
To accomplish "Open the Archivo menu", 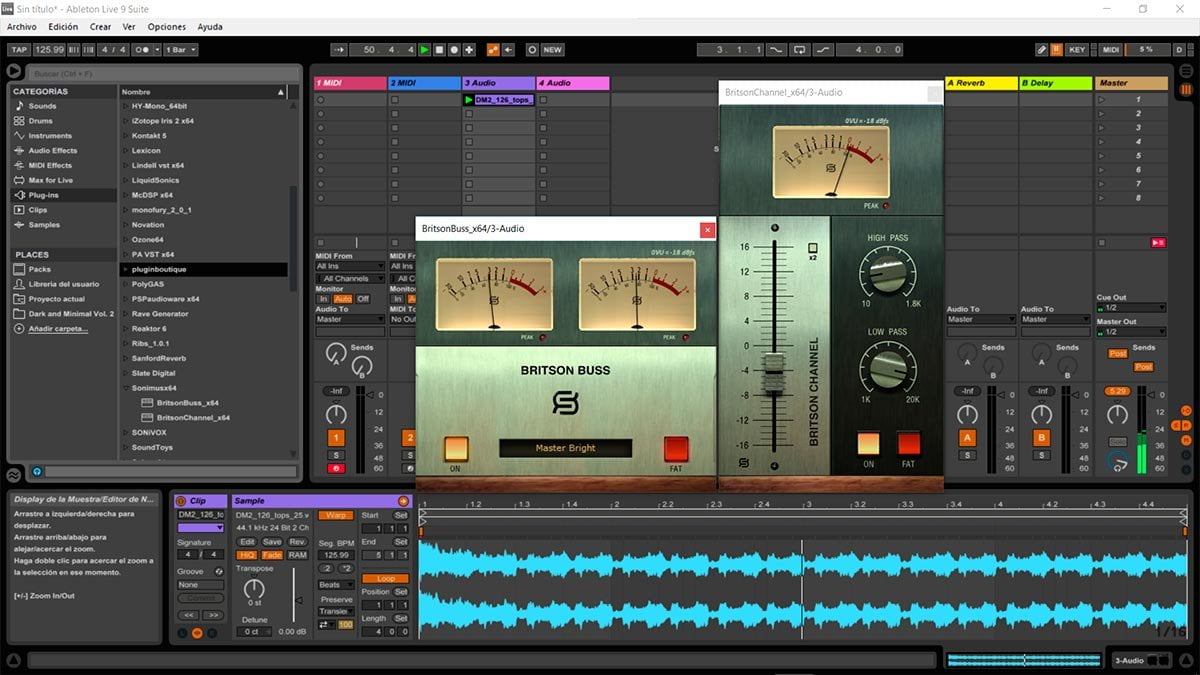I will [21, 27].
